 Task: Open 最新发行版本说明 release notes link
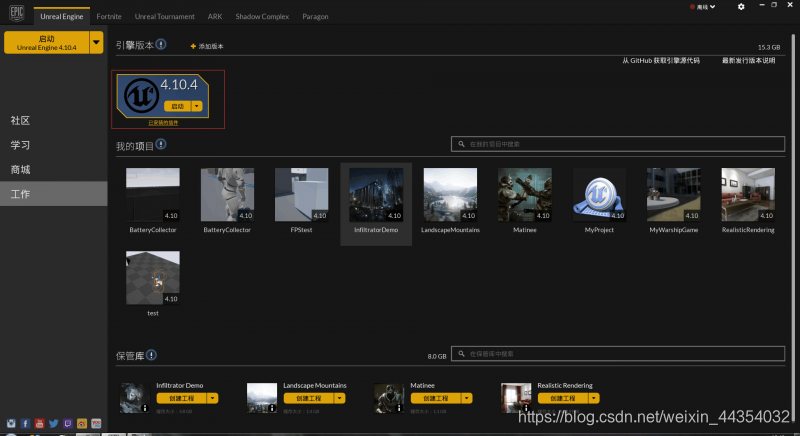748,61
